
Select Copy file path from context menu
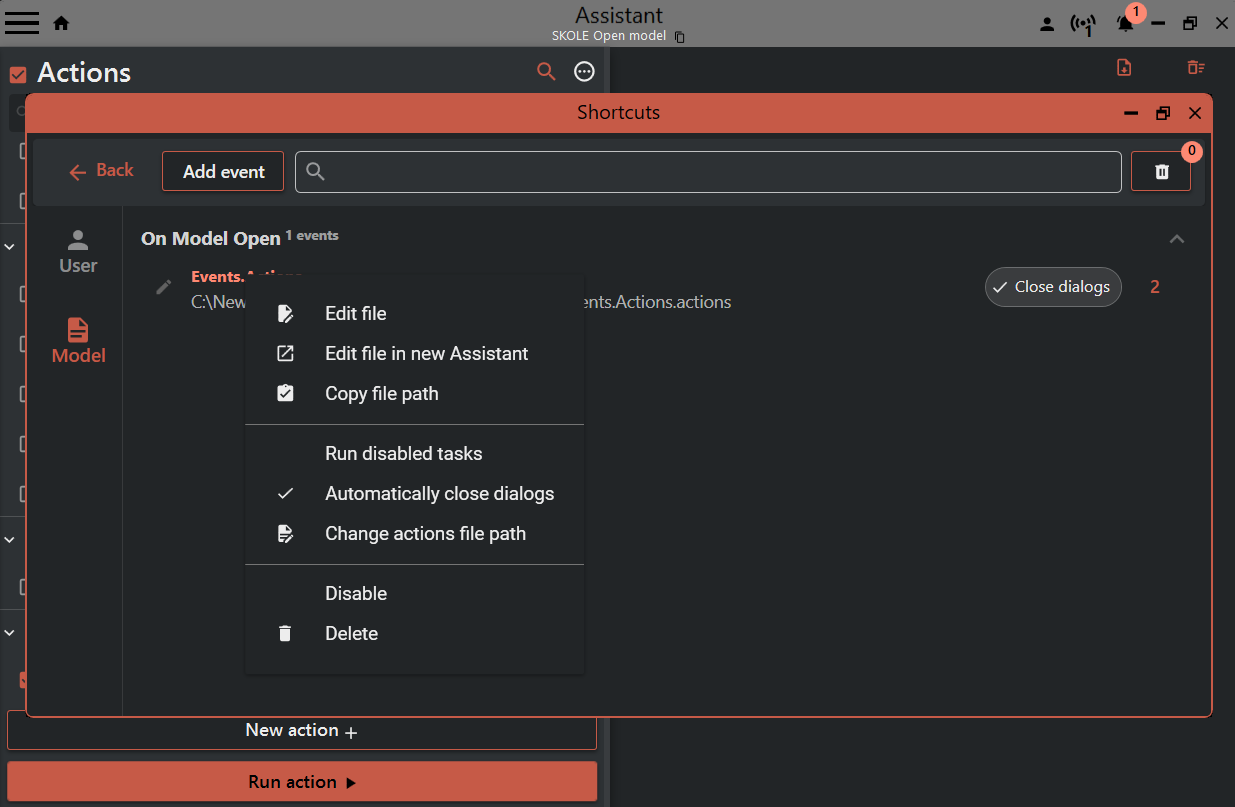(381, 394)
